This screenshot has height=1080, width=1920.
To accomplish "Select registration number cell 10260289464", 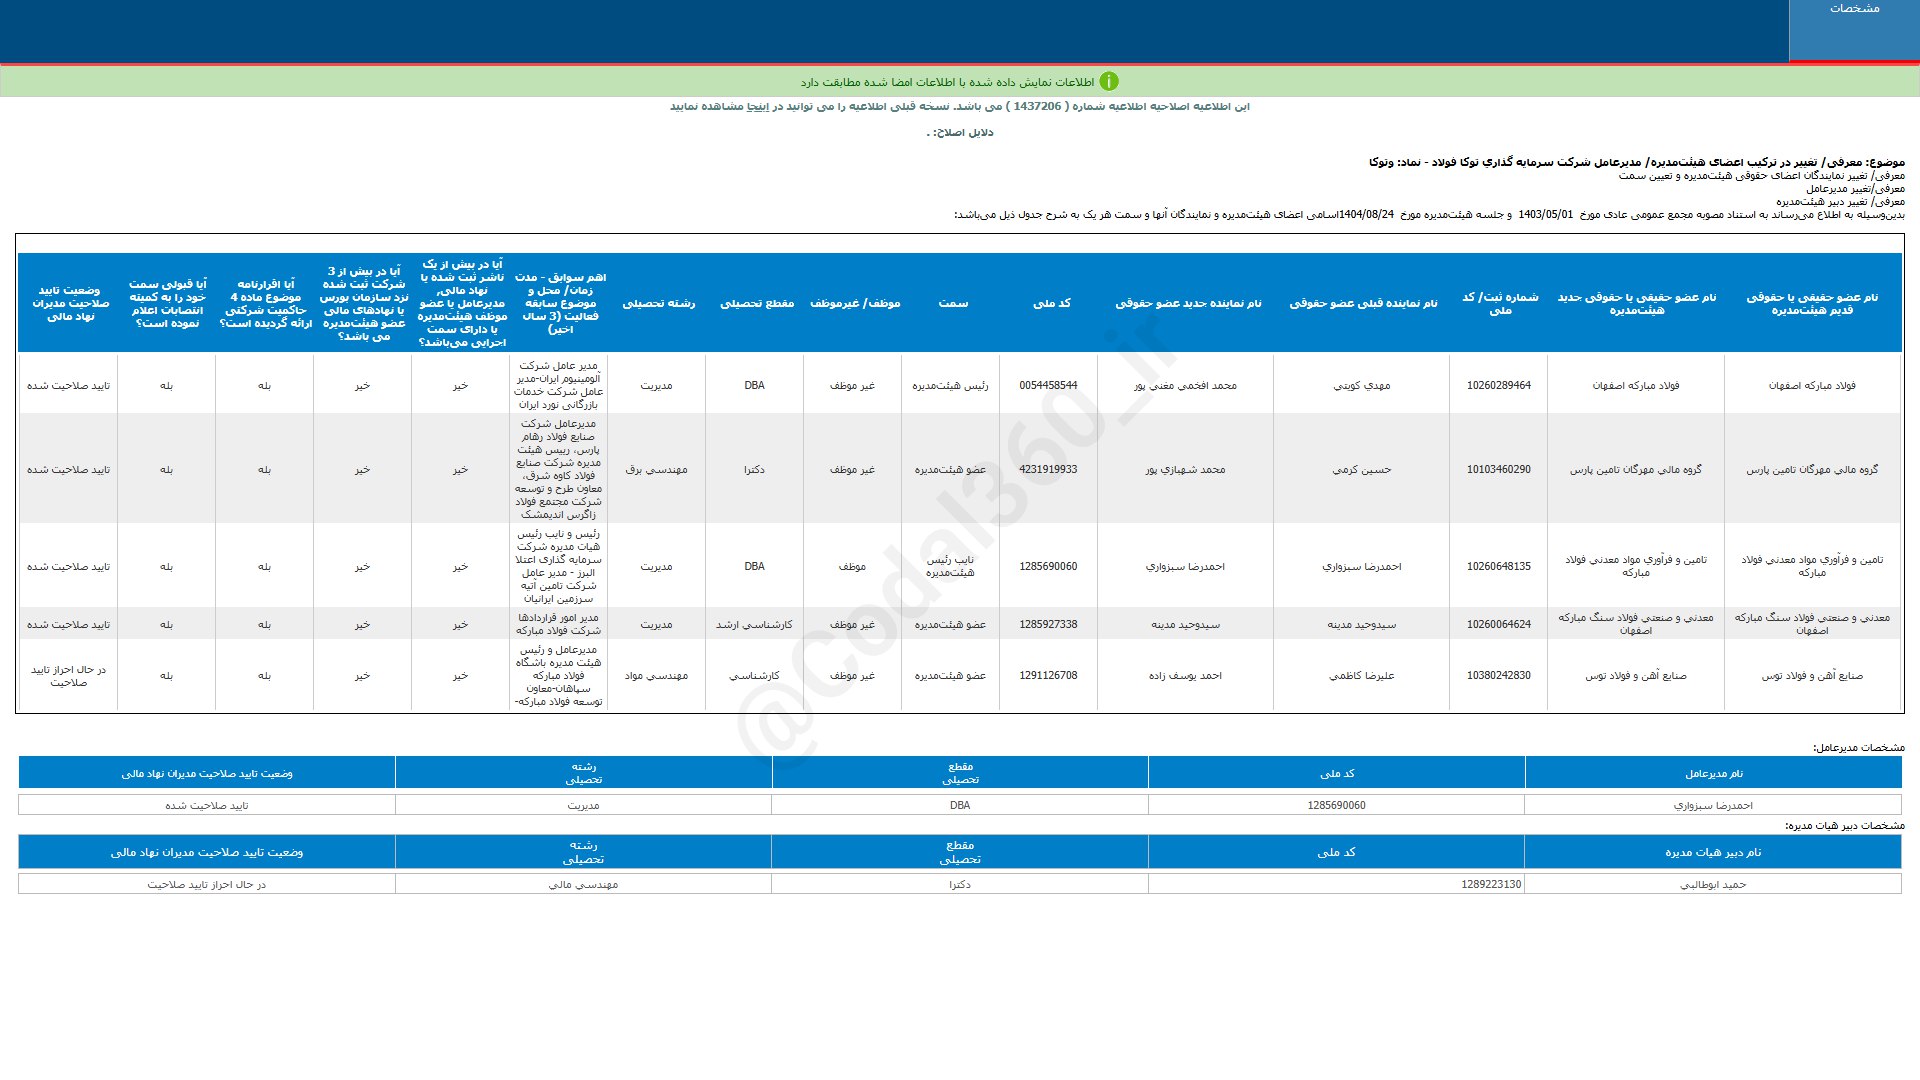I will (1498, 386).
